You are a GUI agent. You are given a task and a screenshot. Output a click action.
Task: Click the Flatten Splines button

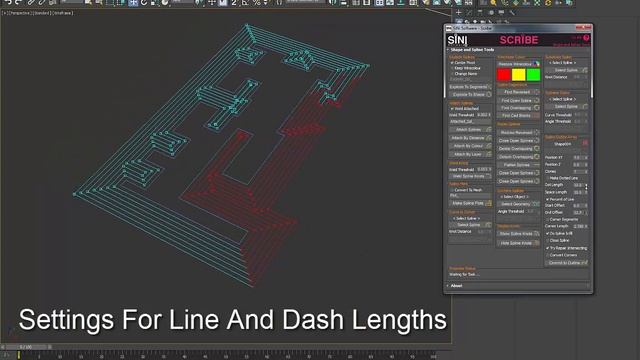point(518,165)
